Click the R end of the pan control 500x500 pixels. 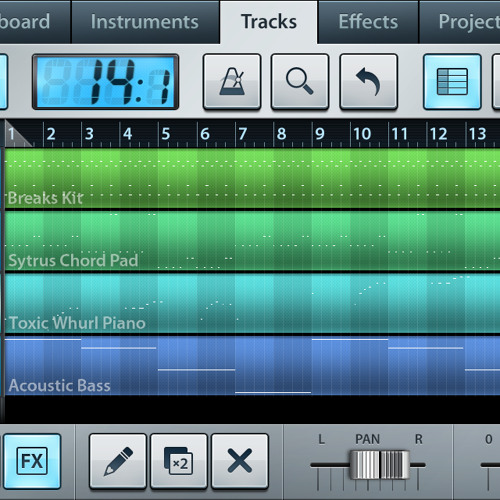419,439
